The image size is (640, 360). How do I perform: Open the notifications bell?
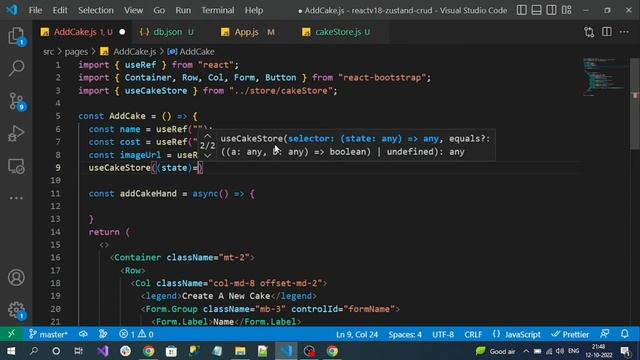[624, 334]
